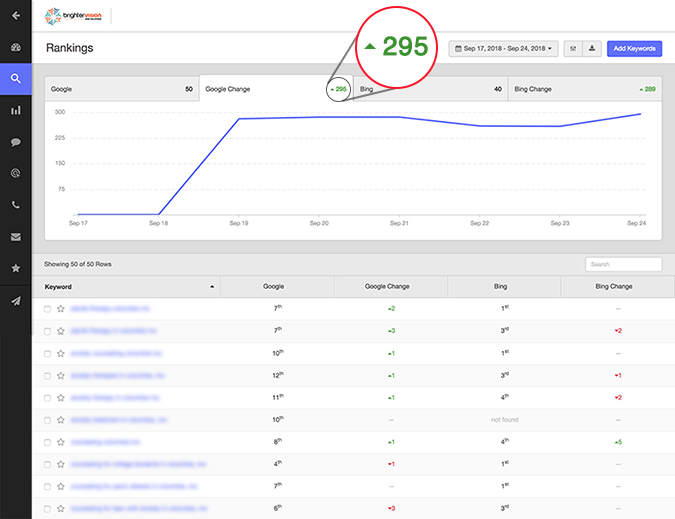Open the keyword link ranked 11th on Google
The width and height of the screenshot is (675, 519).
point(115,398)
